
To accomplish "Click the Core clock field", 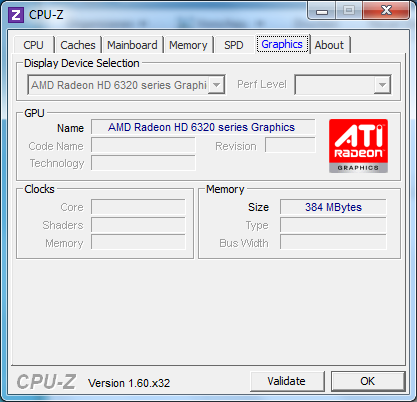I will pyautogui.click(x=138, y=207).
